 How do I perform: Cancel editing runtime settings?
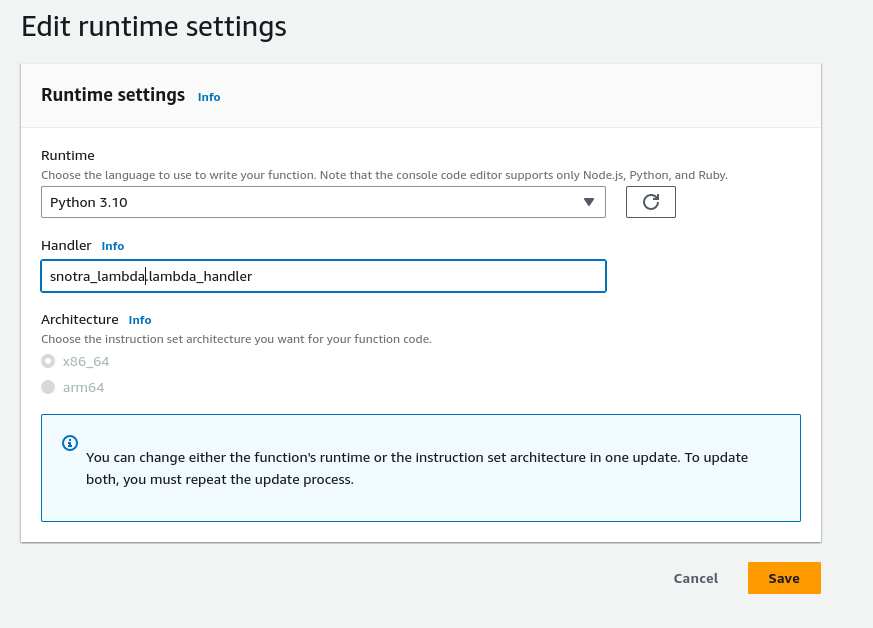[695, 578]
